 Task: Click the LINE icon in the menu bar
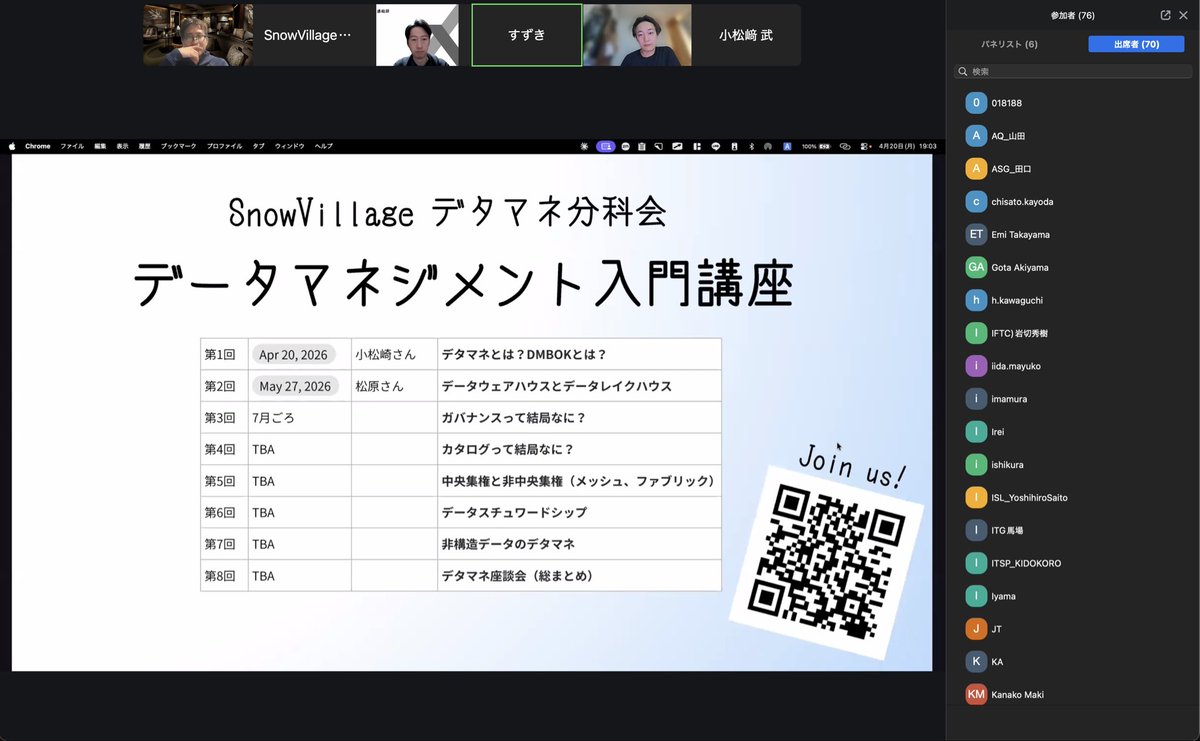pyautogui.click(x=716, y=146)
